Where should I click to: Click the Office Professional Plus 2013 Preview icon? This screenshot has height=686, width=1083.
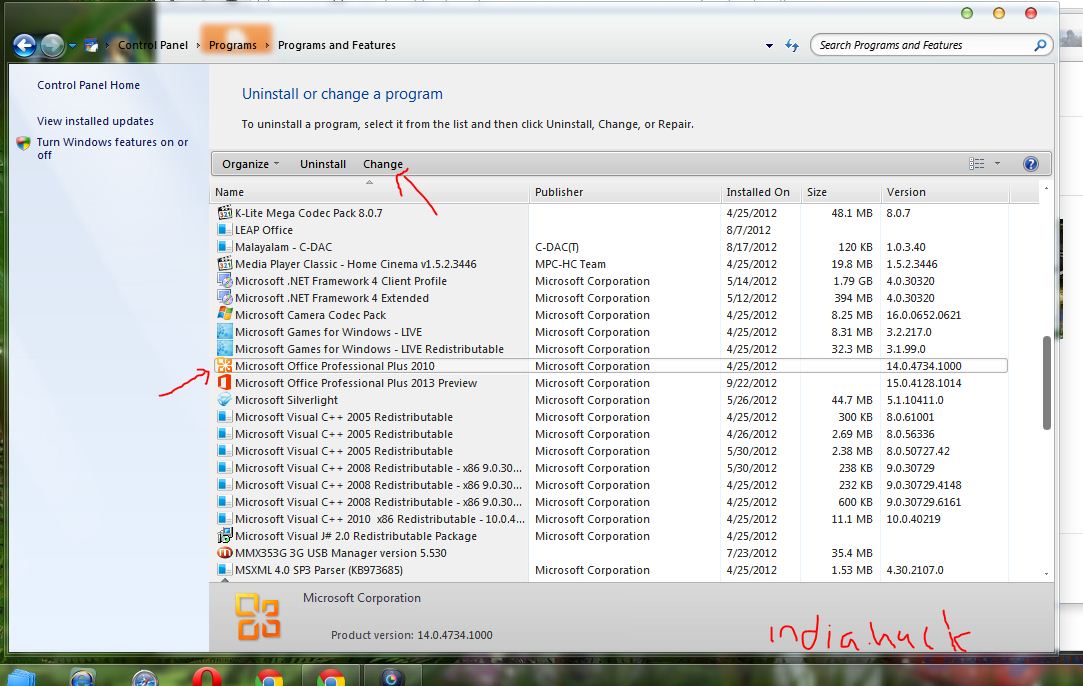click(224, 383)
